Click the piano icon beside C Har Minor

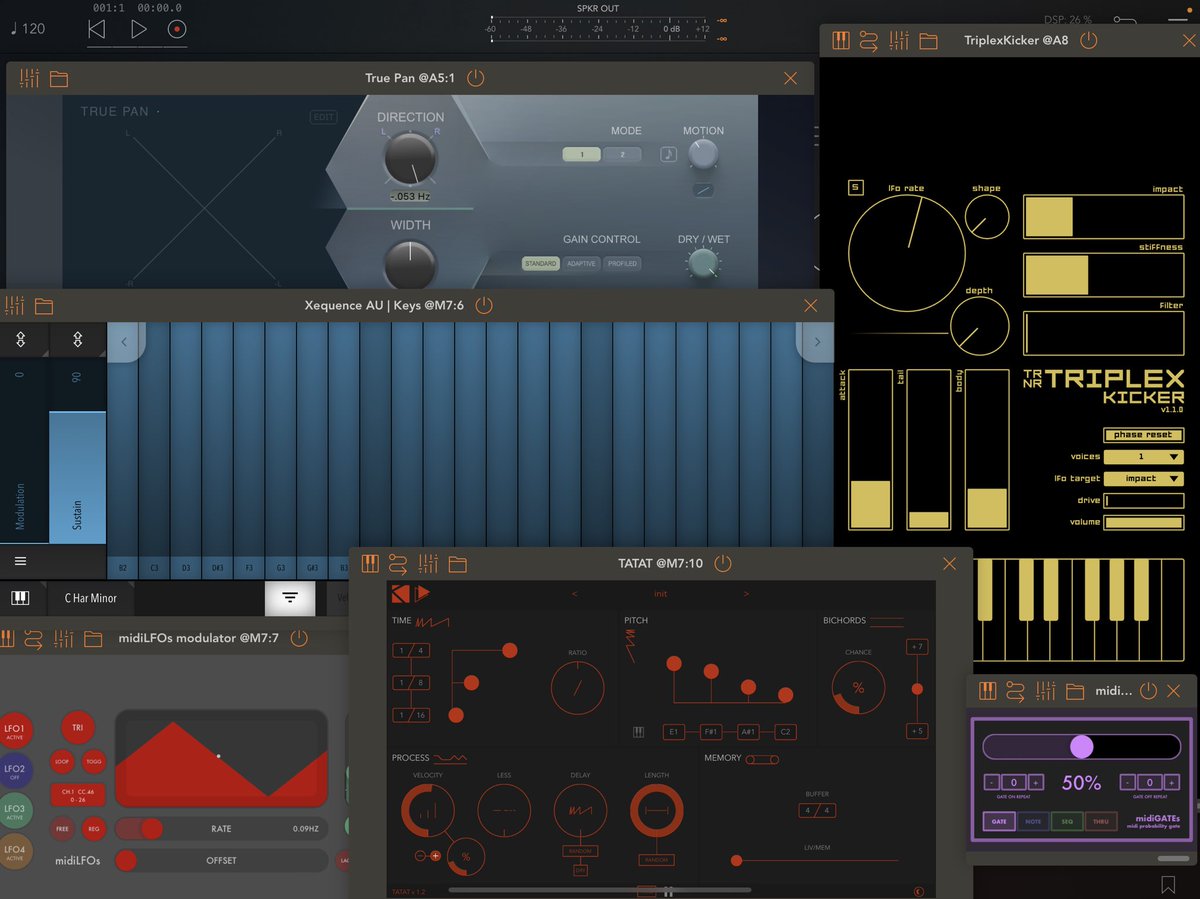coord(21,598)
